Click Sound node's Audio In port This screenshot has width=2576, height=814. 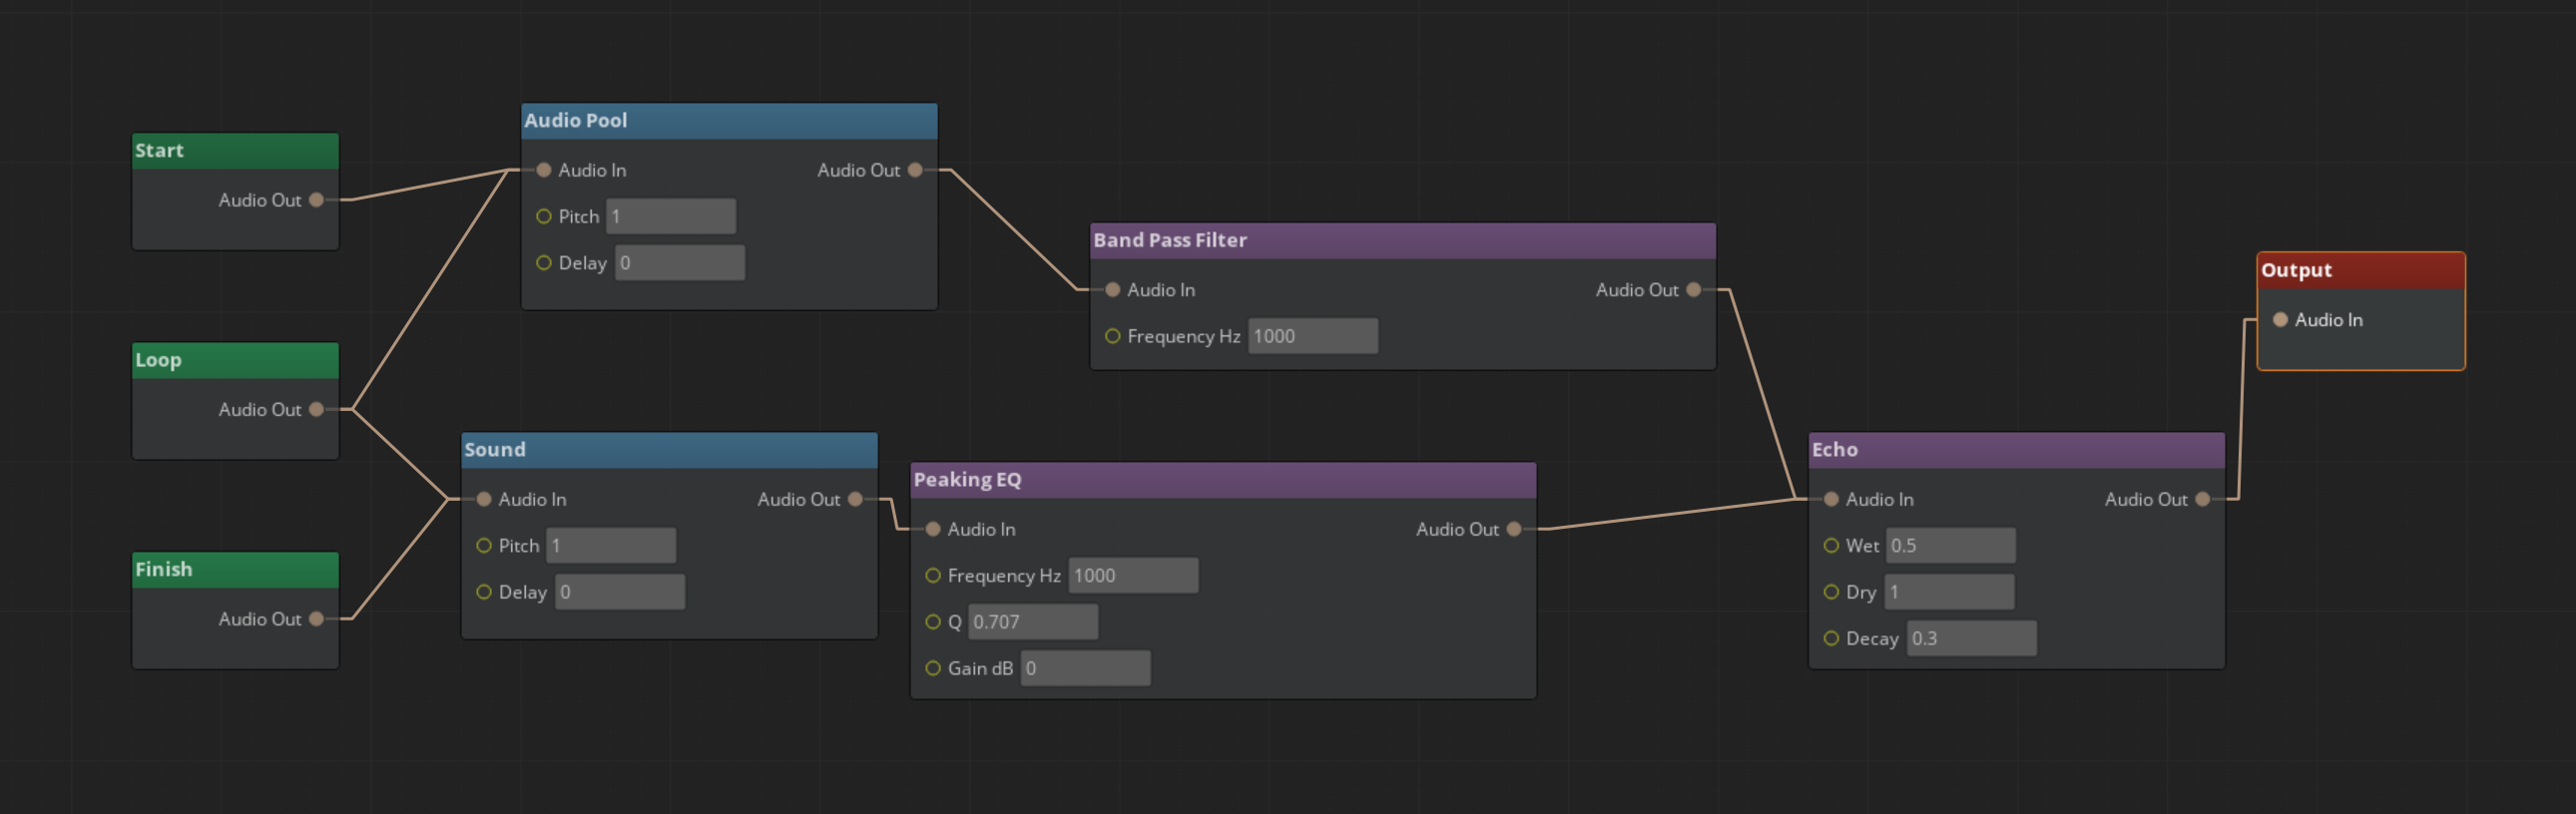pyautogui.click(x=484, y=499)
